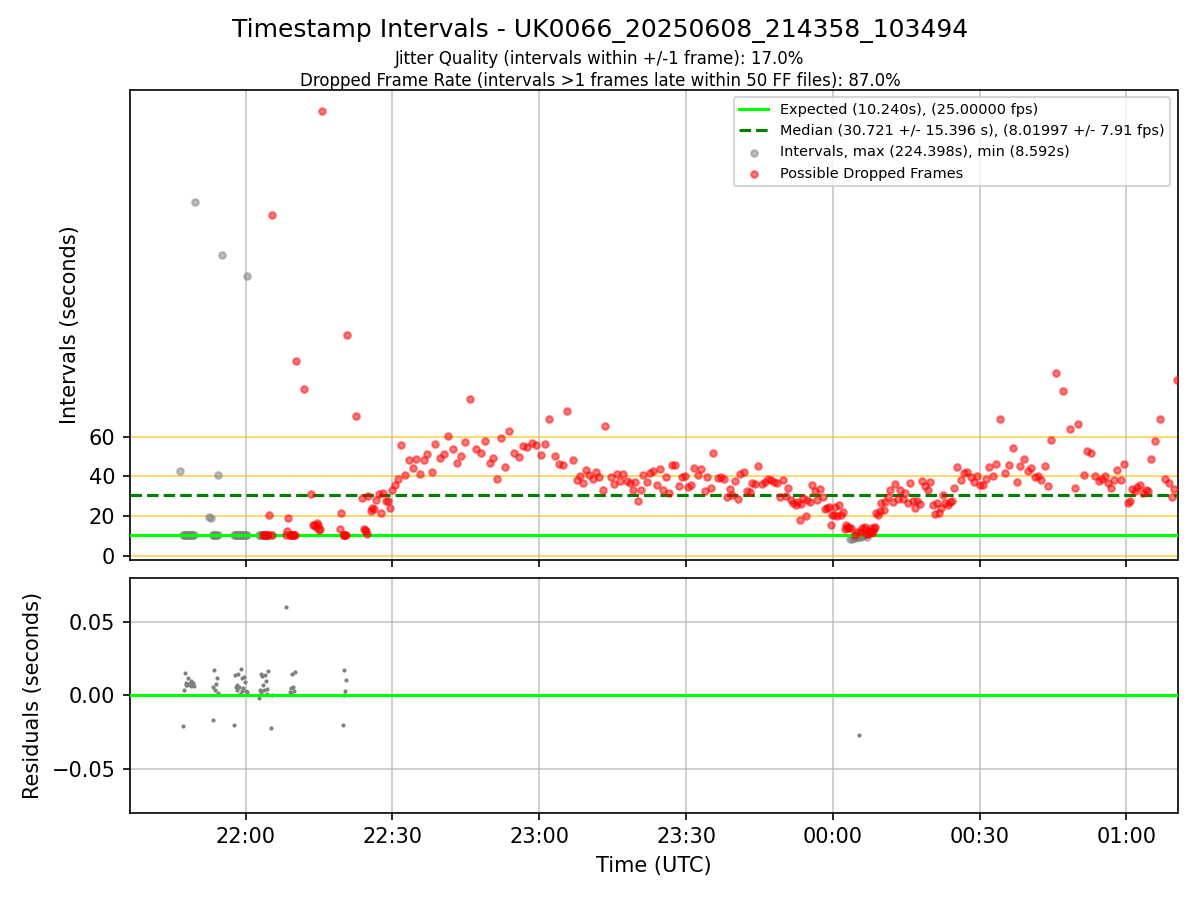Click the upper plot's "0" y-axis tick label

[x=110, y=556]
